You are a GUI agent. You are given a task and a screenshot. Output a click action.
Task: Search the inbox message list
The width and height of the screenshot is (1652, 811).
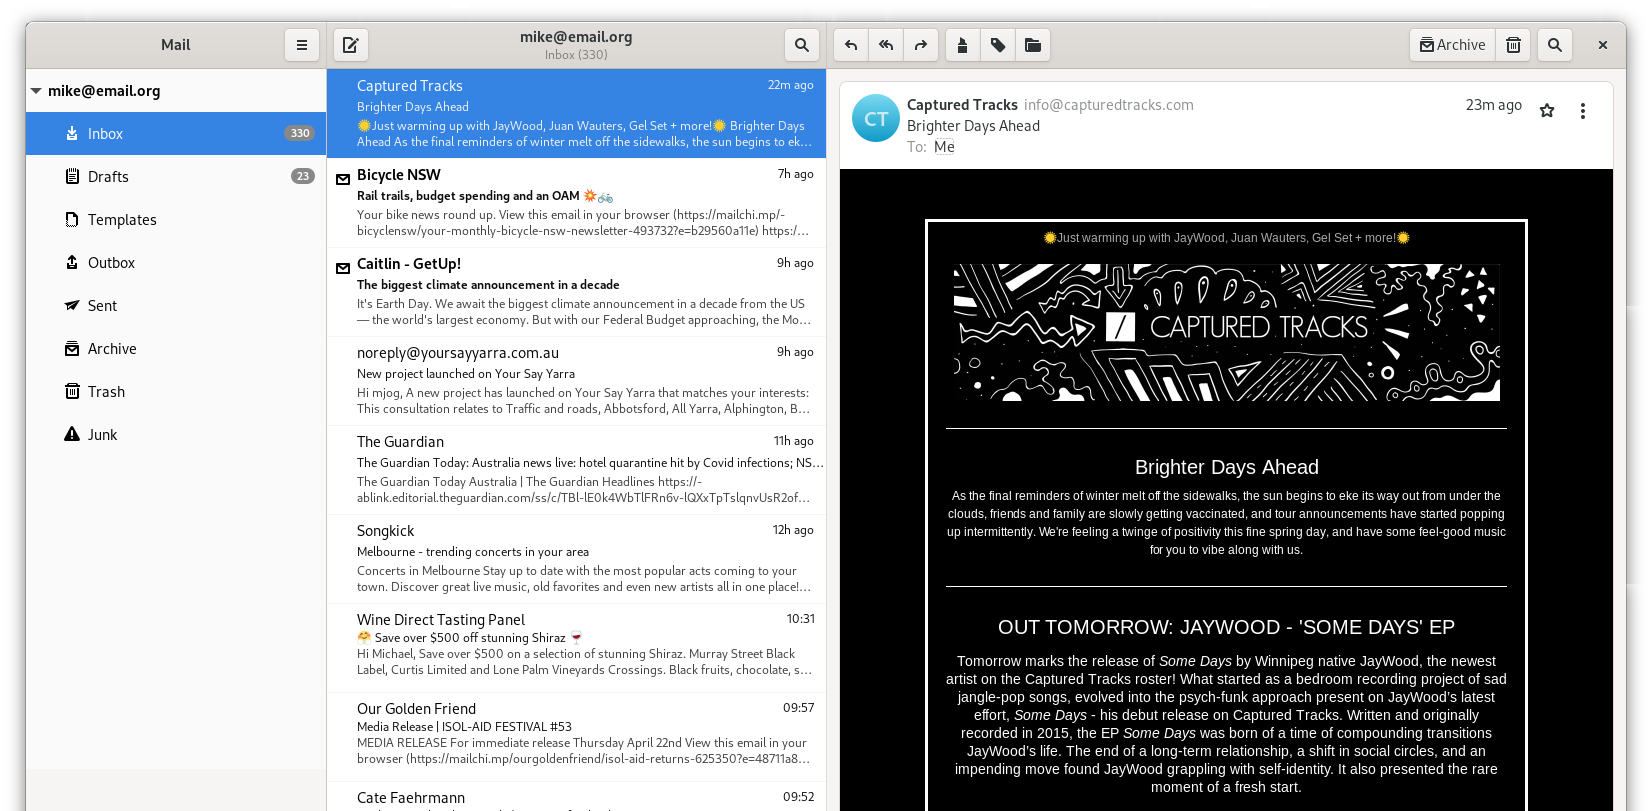[x=801, y=45]
